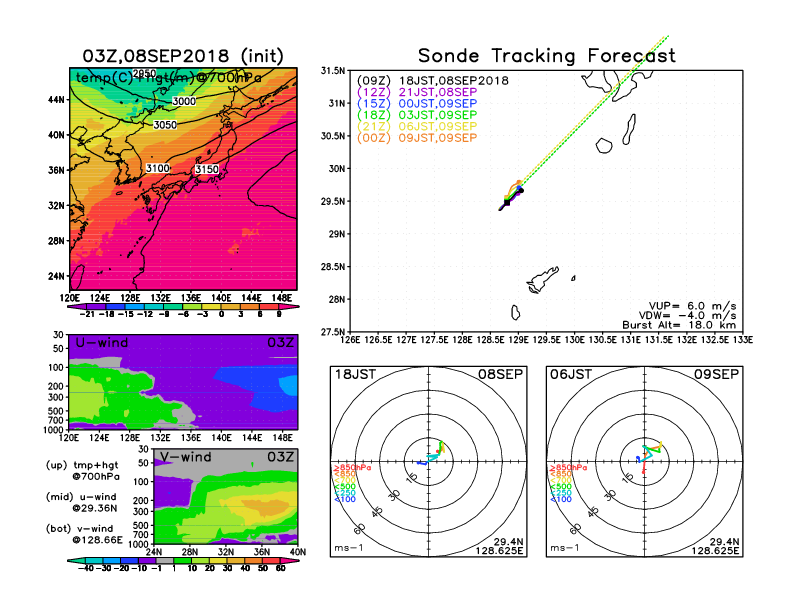This screenshot has height=612, width=792.
Task: Click the '09SEP' label on the right hodograph
Action: click(716, 375)
